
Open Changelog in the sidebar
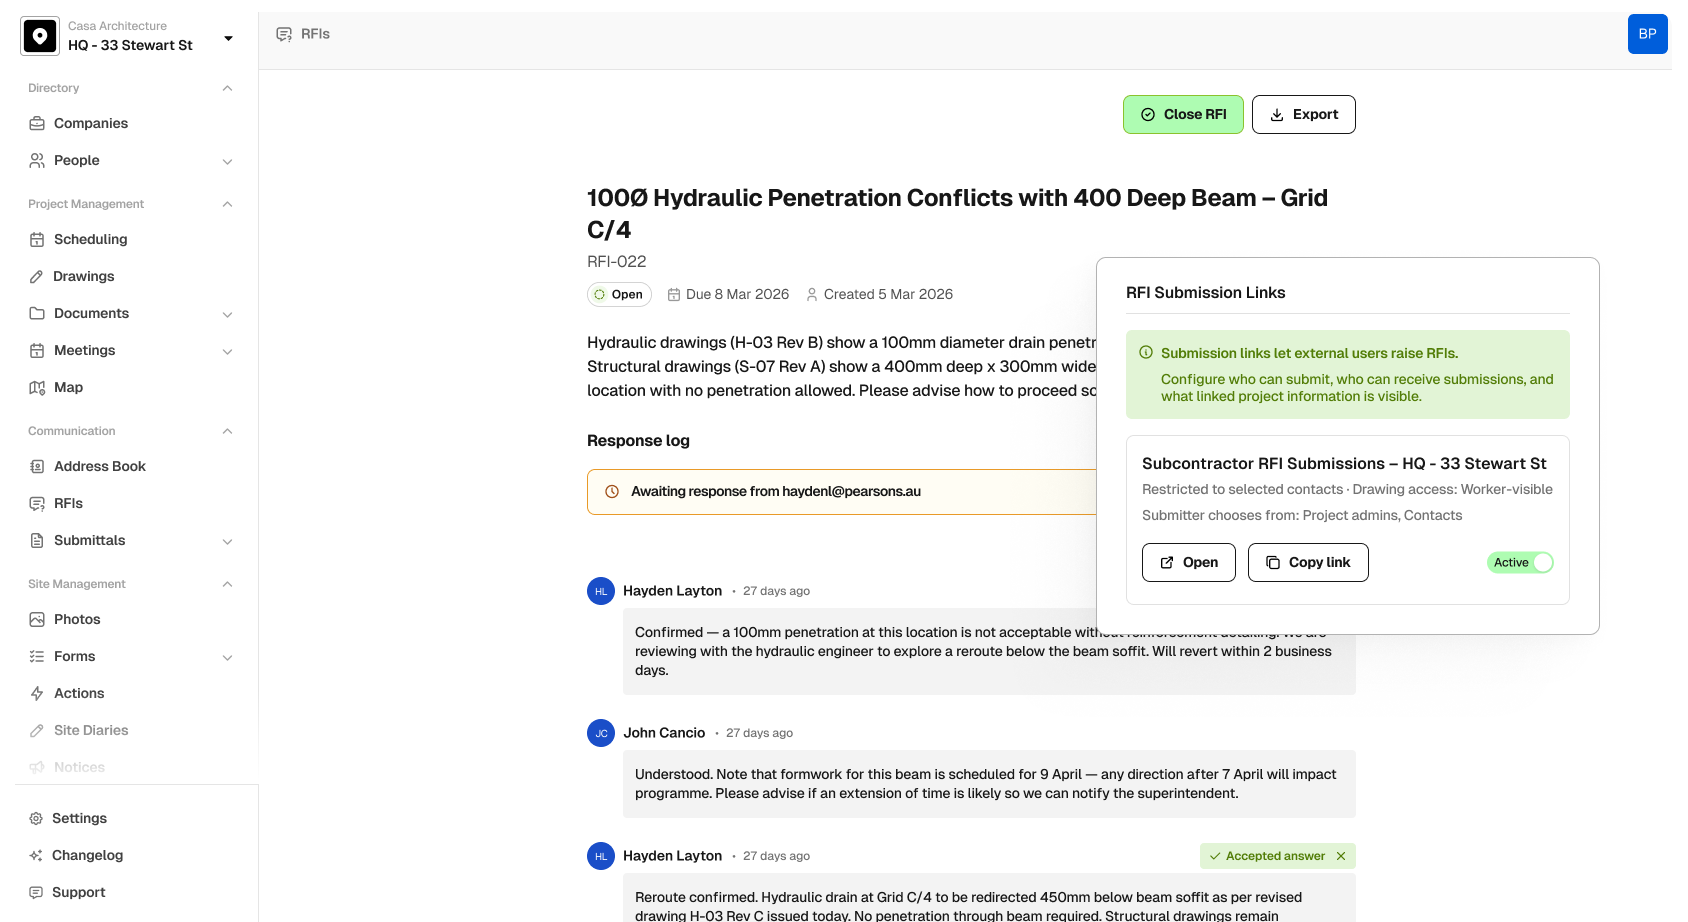pyautogui.click(x=88, y=855)
